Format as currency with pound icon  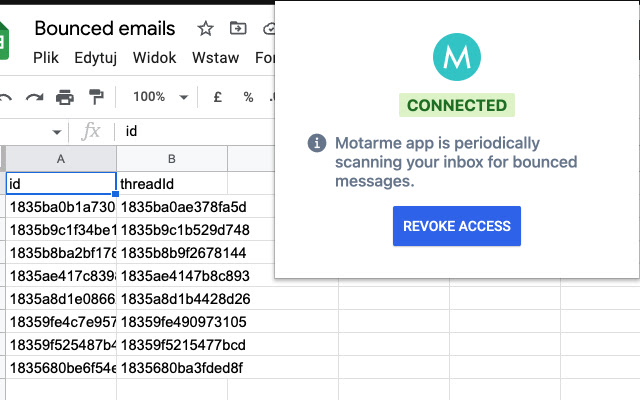pos(217,97)
